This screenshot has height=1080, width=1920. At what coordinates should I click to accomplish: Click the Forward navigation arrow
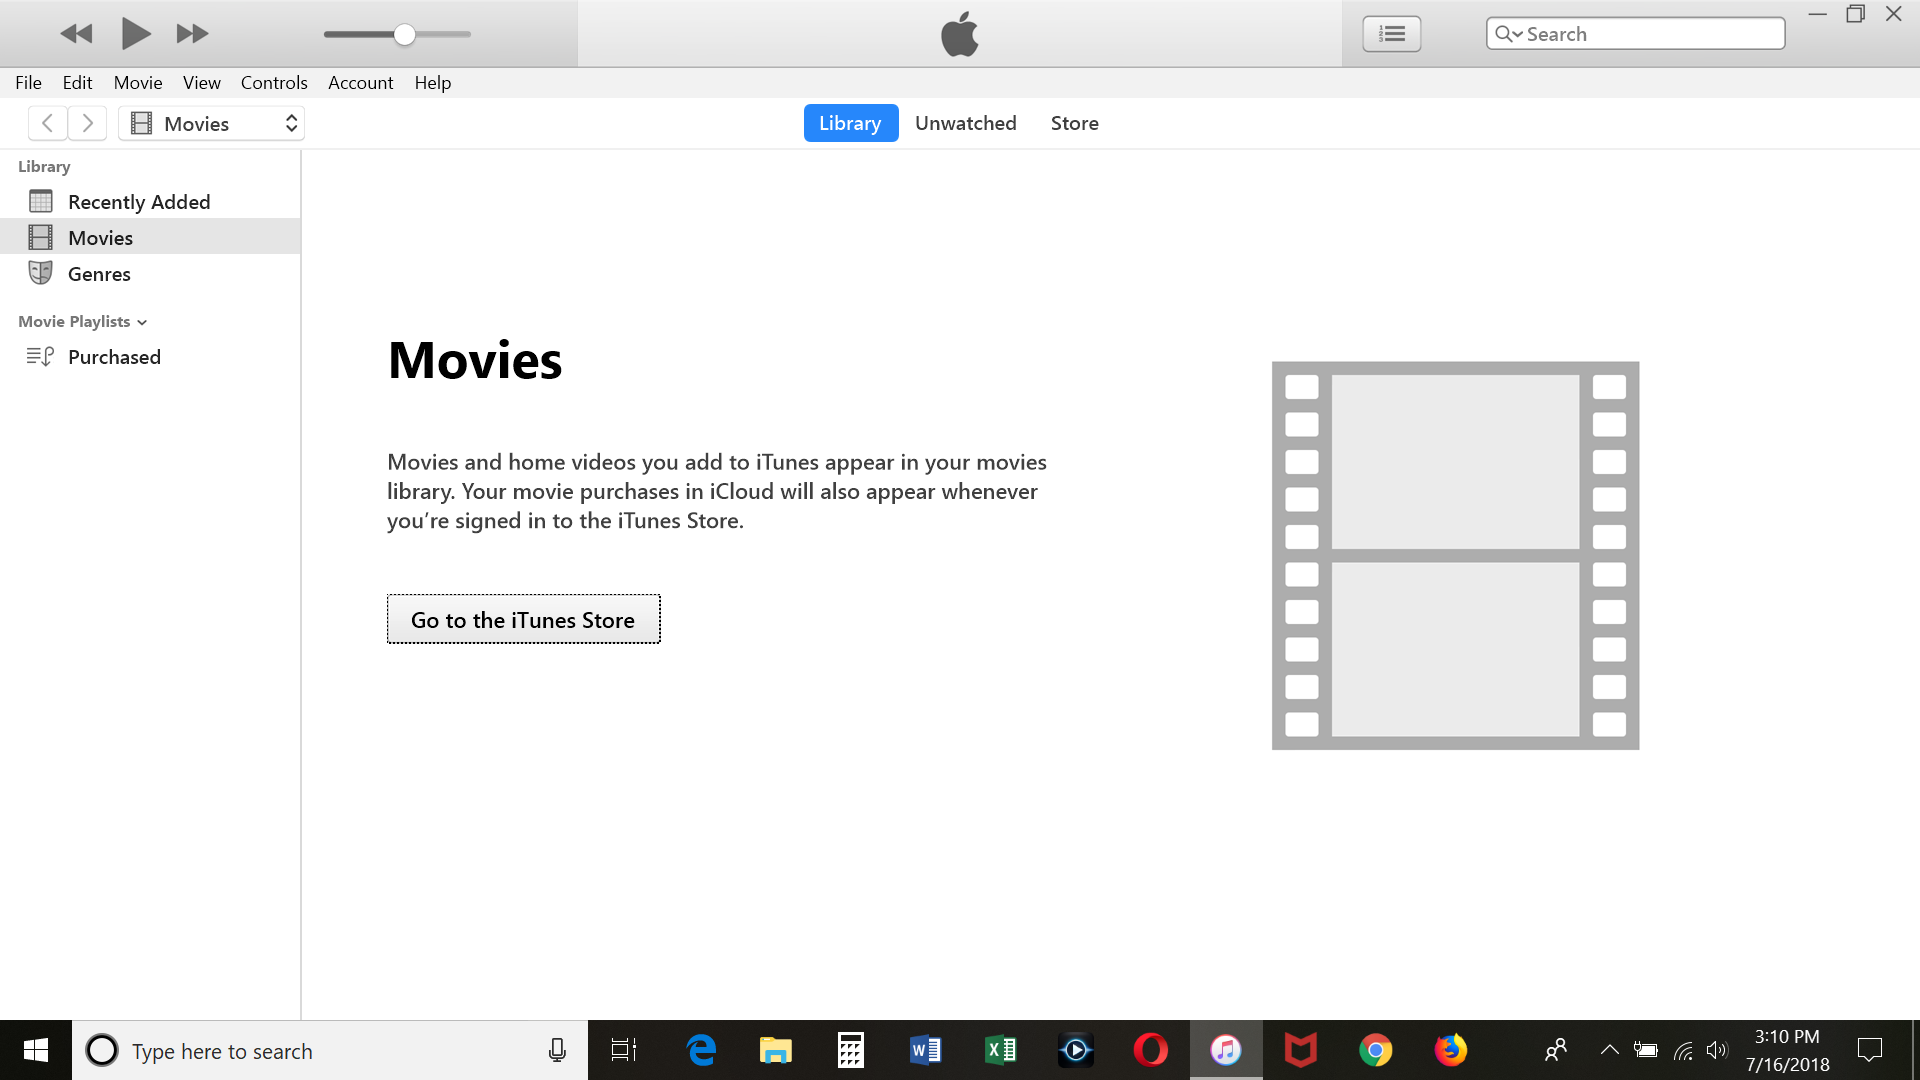click(88, 123)
